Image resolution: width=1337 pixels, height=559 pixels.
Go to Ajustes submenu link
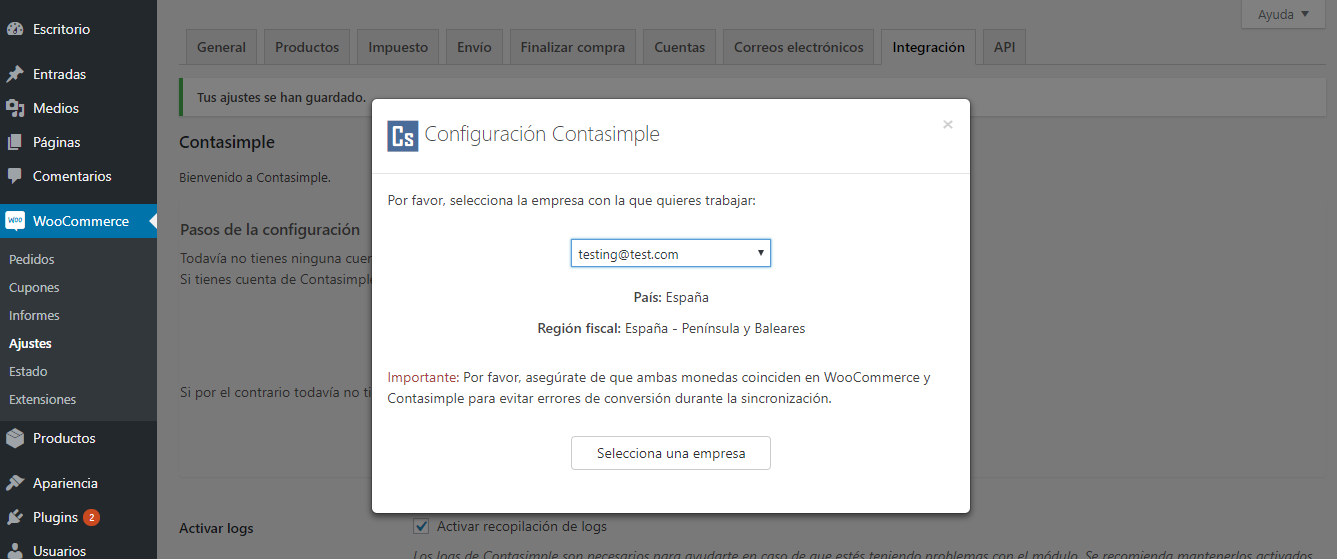tap(30, 343)
